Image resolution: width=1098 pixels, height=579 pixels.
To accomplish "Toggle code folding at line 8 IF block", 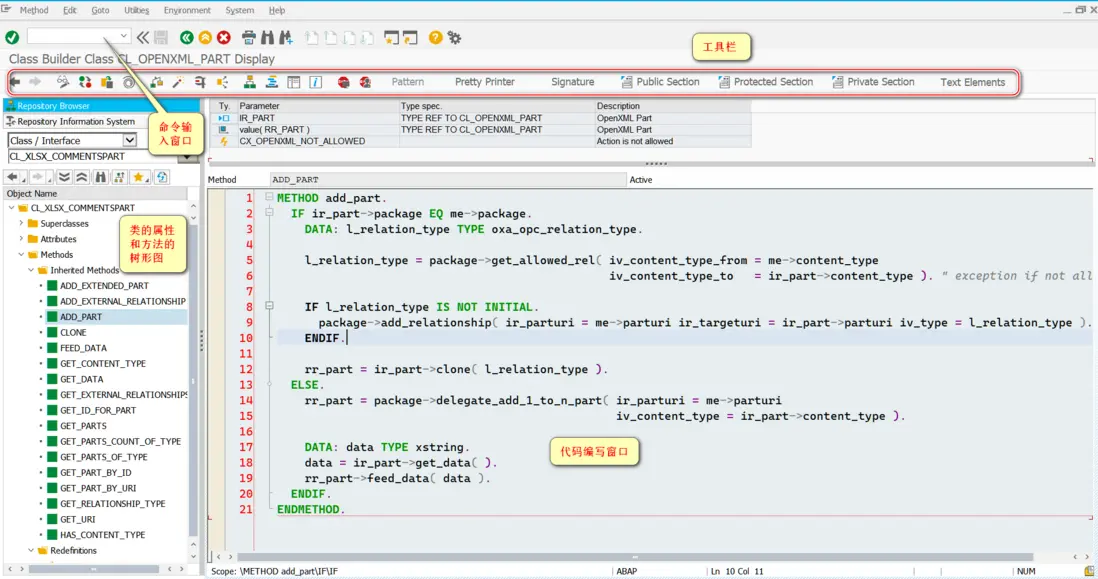I will click(x=269, y=307).
